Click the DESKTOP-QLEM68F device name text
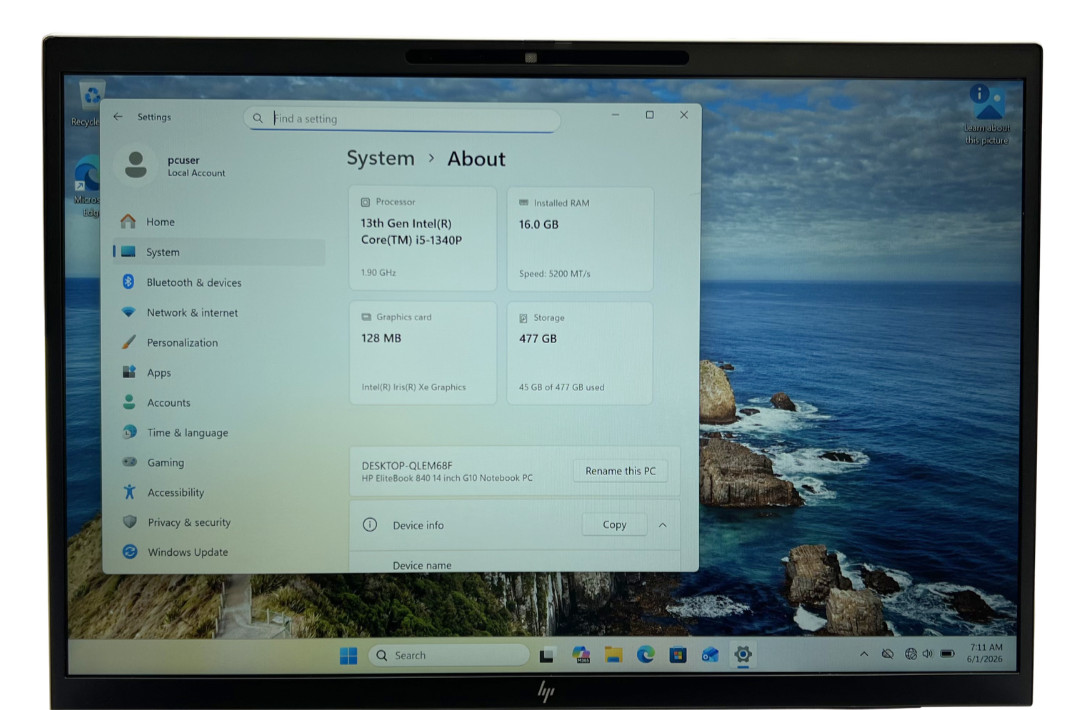Image resolution: width=1080 pixels, height=710 pixels. (407, 466)
